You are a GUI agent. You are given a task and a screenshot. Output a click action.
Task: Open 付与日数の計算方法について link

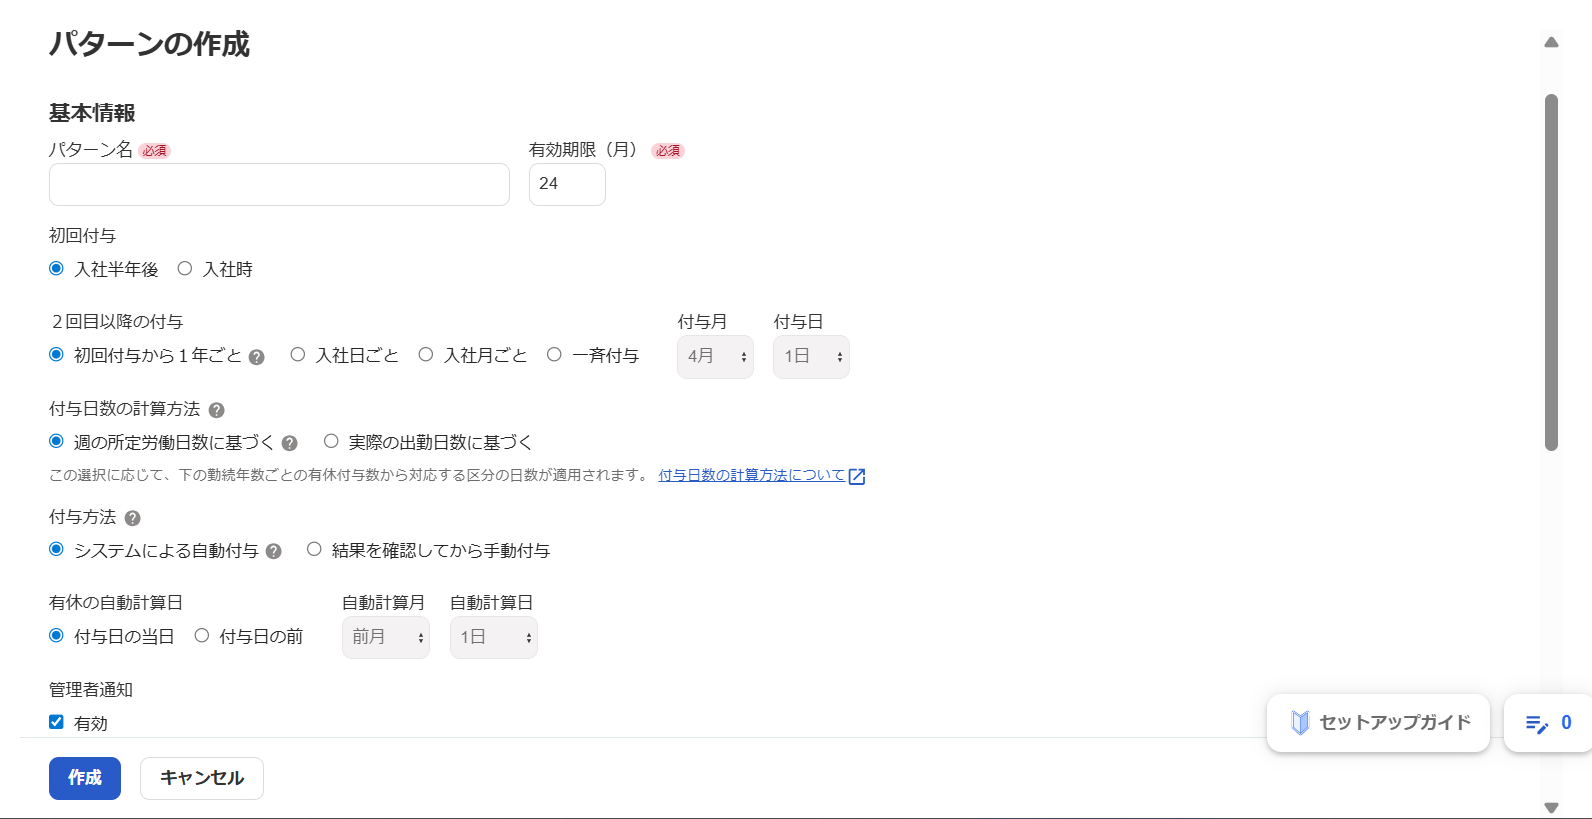752,475
